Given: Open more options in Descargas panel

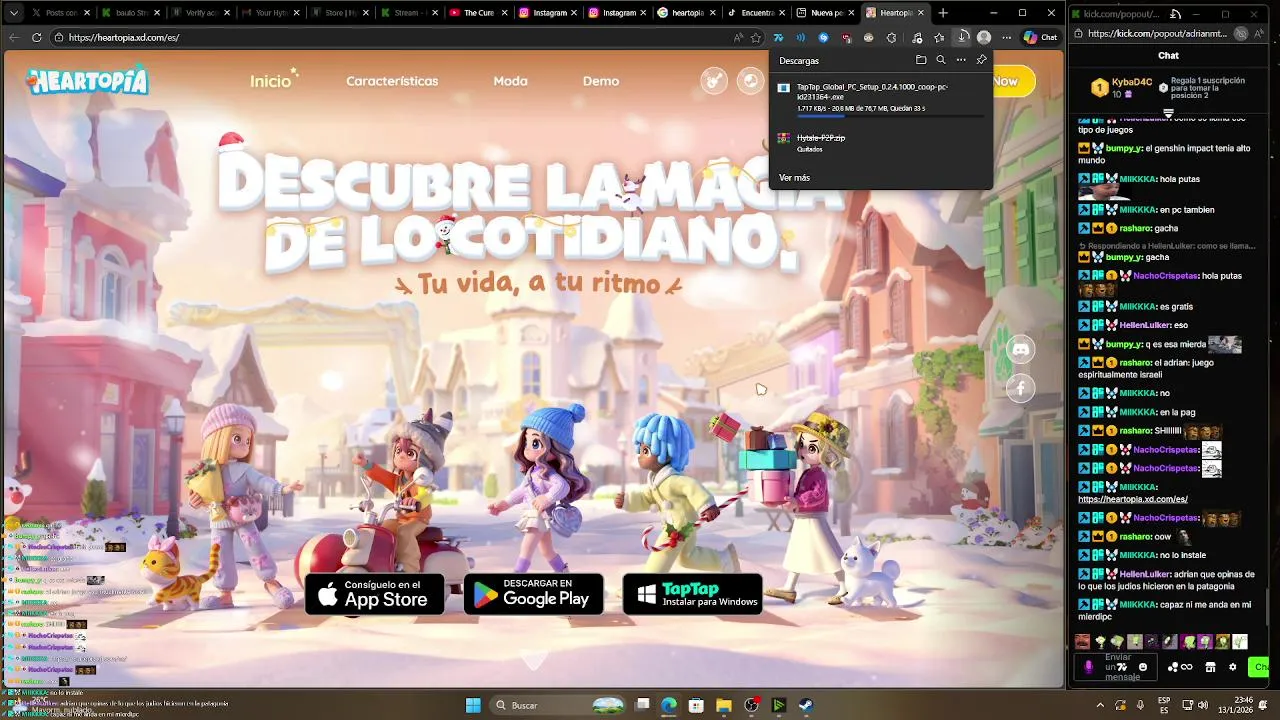Looking at the screenshot, I should pyautogui.click(x=961, y=60).
